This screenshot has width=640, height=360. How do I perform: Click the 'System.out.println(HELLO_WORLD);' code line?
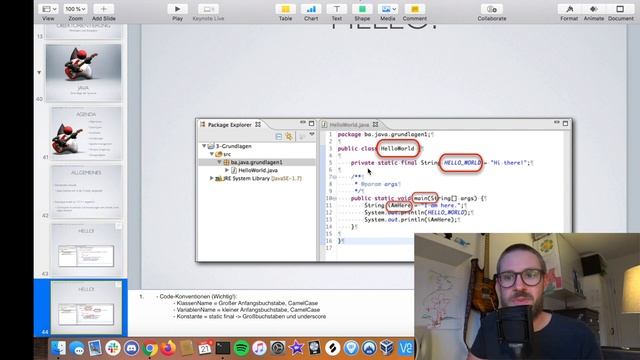419,213
